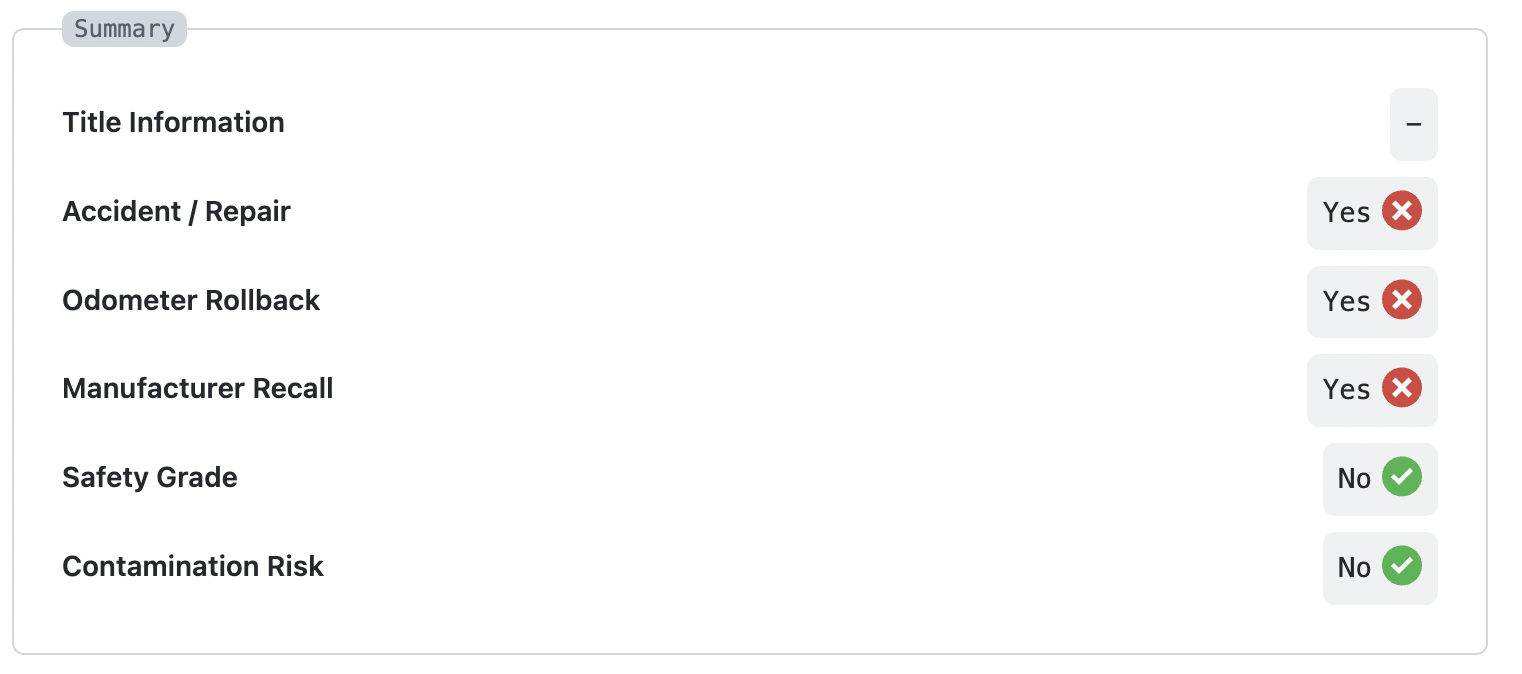Click the "No" text for Safety Grade
Viewport: 1522px width, 674px height.
click(x=1354, y=479)
